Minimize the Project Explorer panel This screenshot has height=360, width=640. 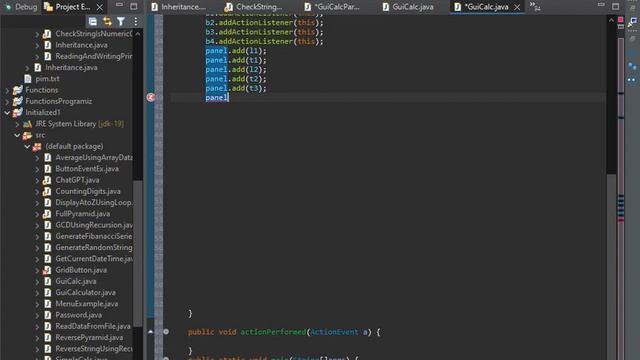coord(119,5)
